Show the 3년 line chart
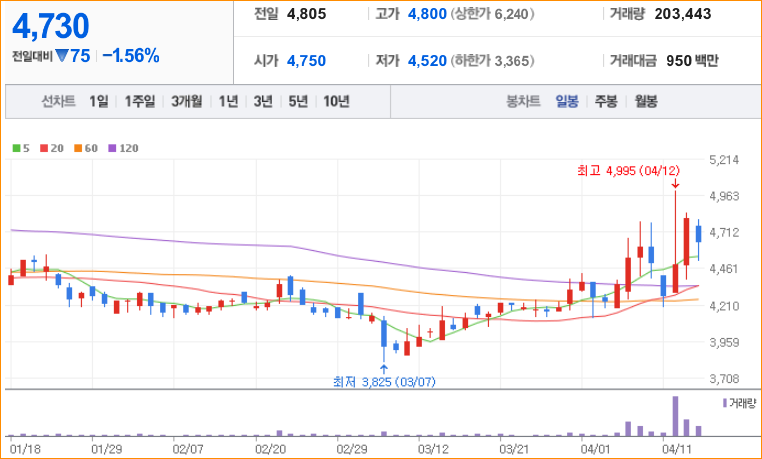Image resolution: width=762 pixels, height=459 pixels. 263,101
